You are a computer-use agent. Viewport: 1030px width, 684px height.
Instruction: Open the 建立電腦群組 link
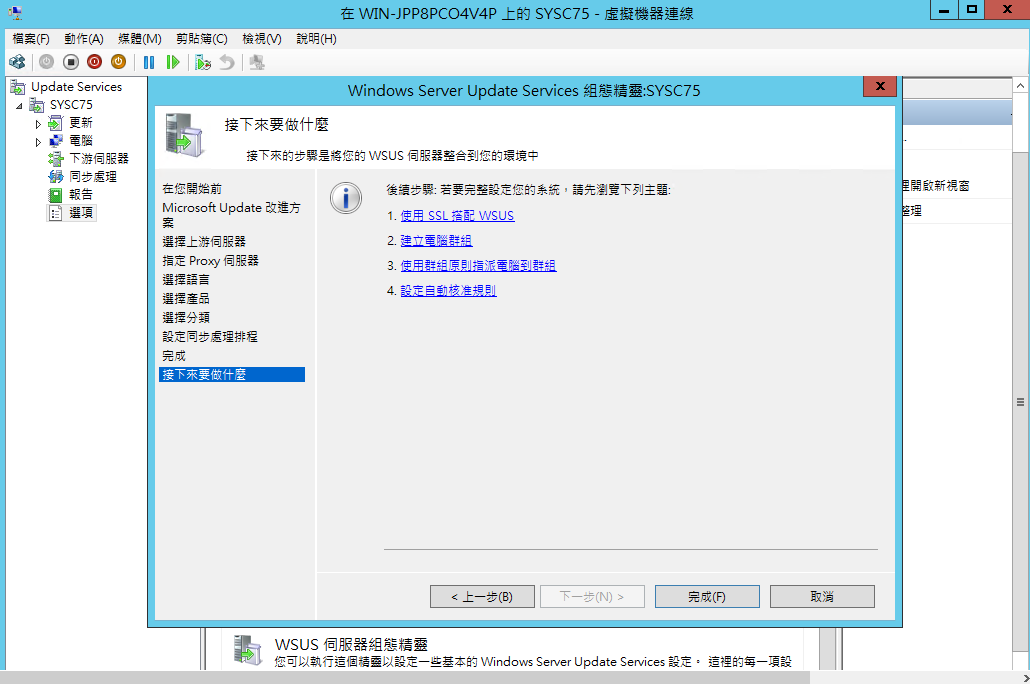(x=436, y=240)
